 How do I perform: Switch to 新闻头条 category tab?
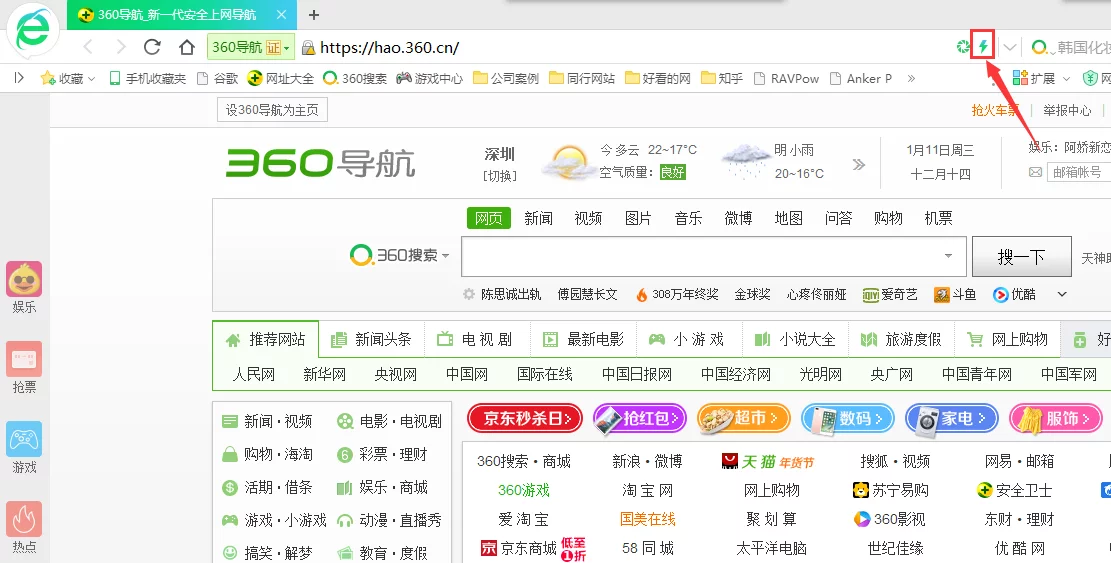(372, 339)
